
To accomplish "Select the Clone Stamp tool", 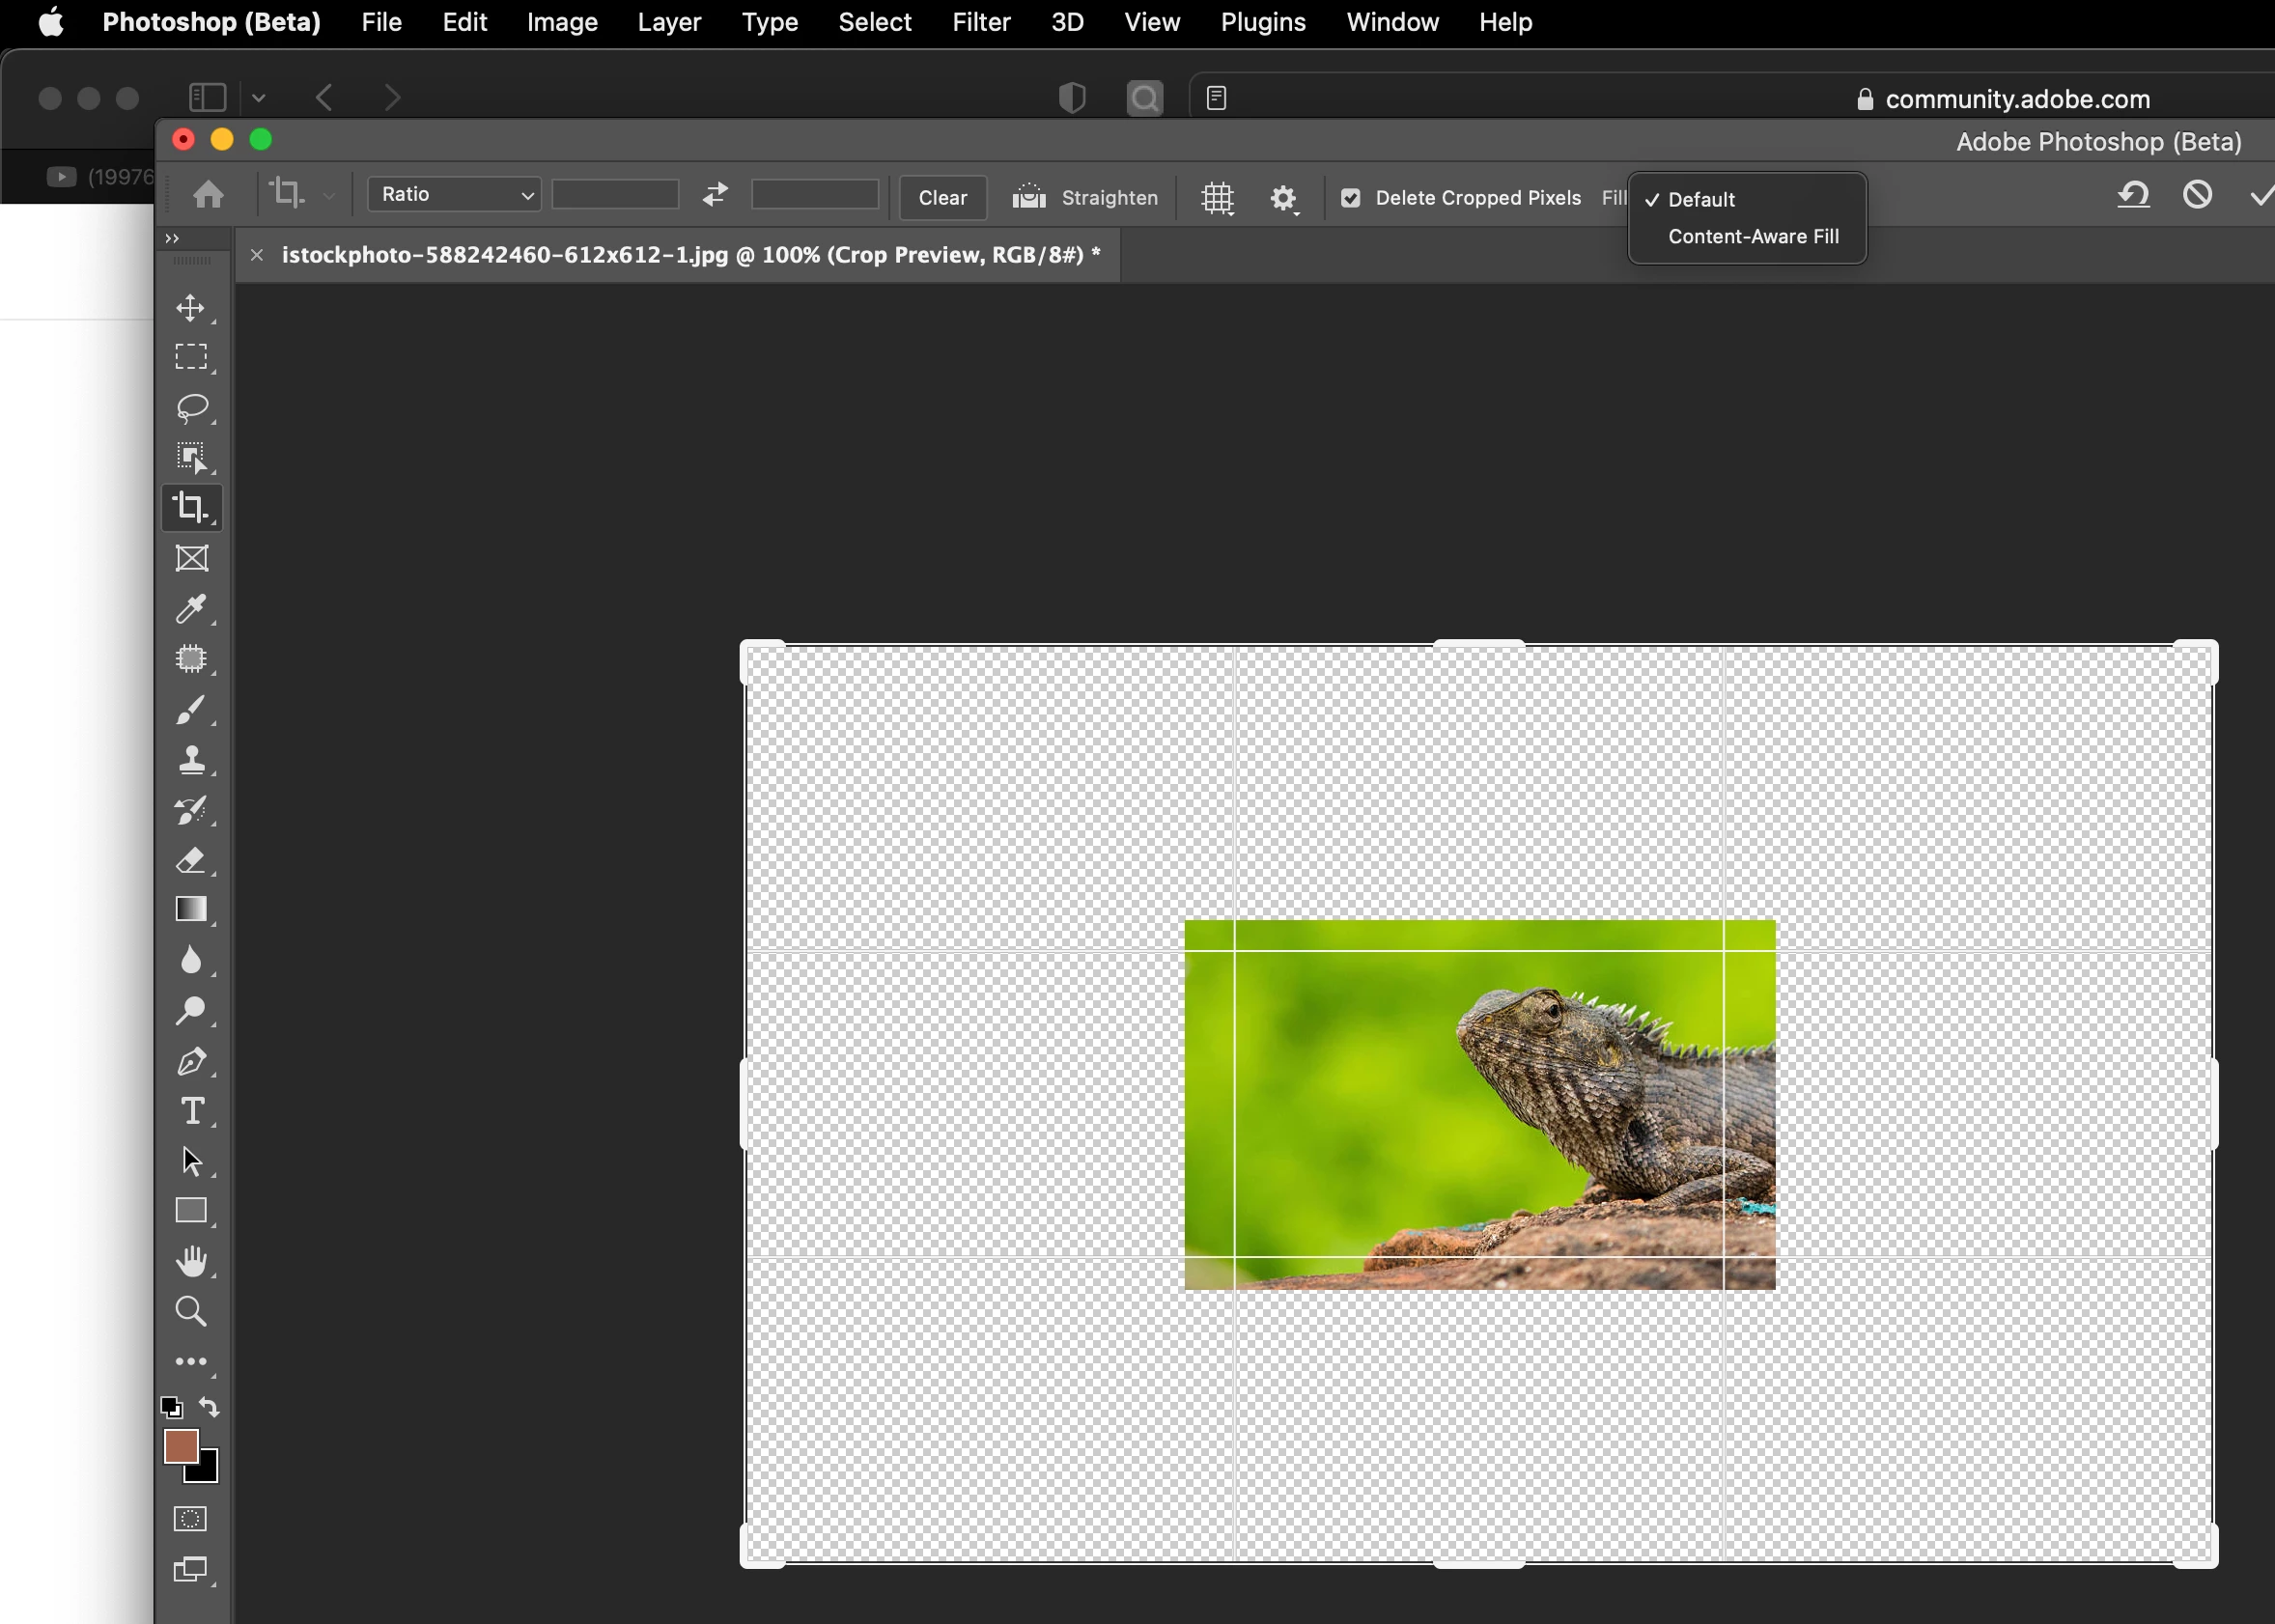I will point(190,760).
